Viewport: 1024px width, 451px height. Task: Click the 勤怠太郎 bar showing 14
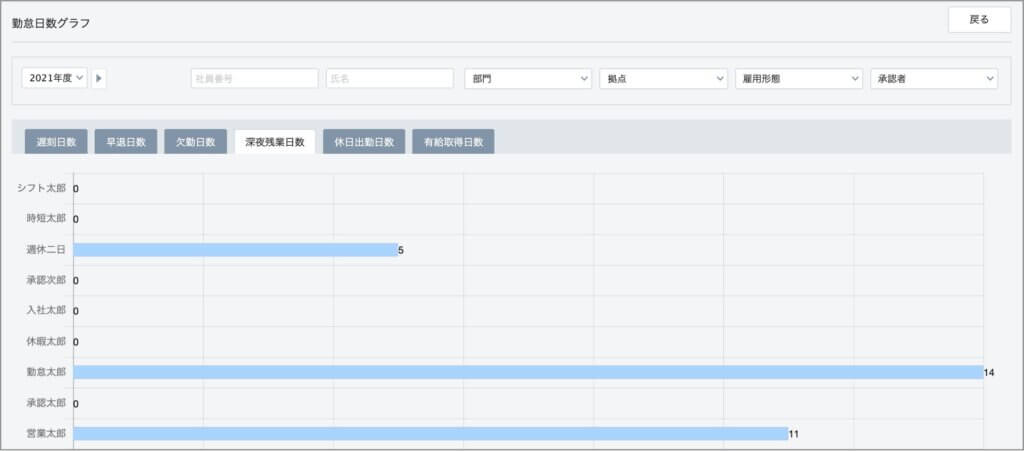pos(527,372)
